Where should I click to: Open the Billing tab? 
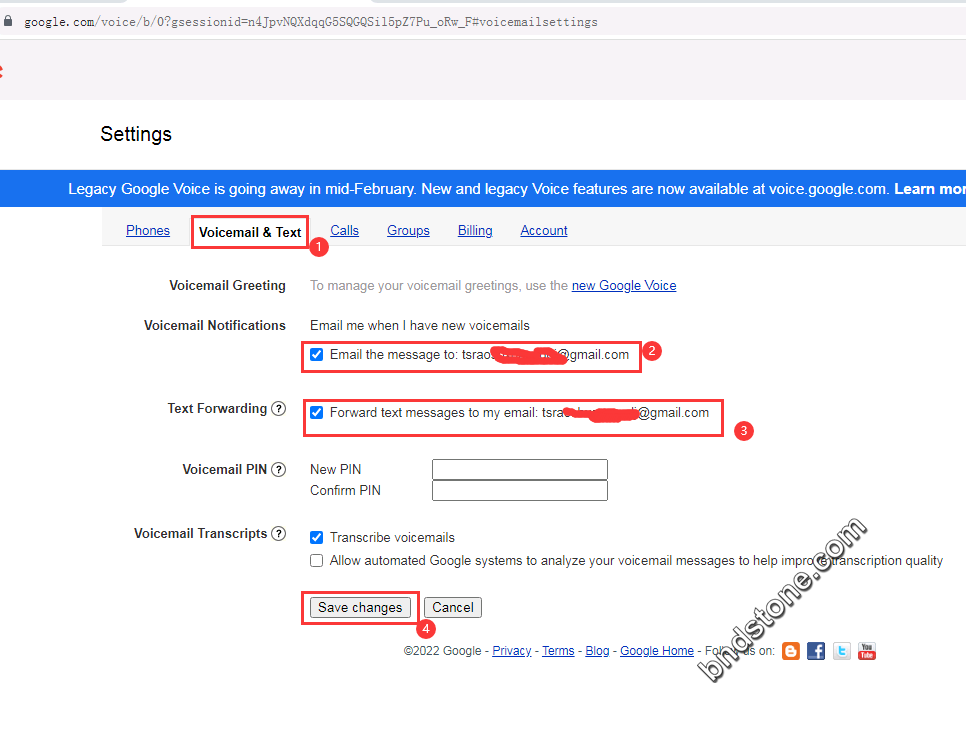pos(475,230)
